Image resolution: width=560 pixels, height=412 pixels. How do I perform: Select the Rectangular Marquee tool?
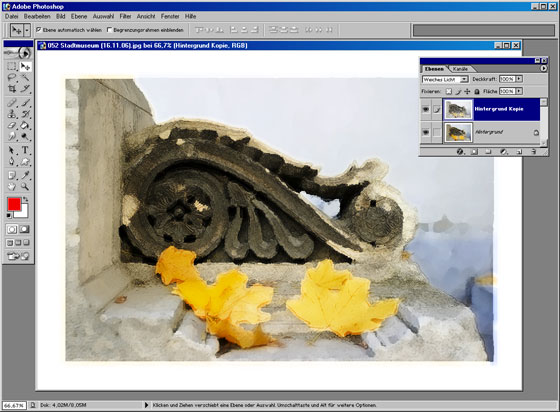pos(12,66)
